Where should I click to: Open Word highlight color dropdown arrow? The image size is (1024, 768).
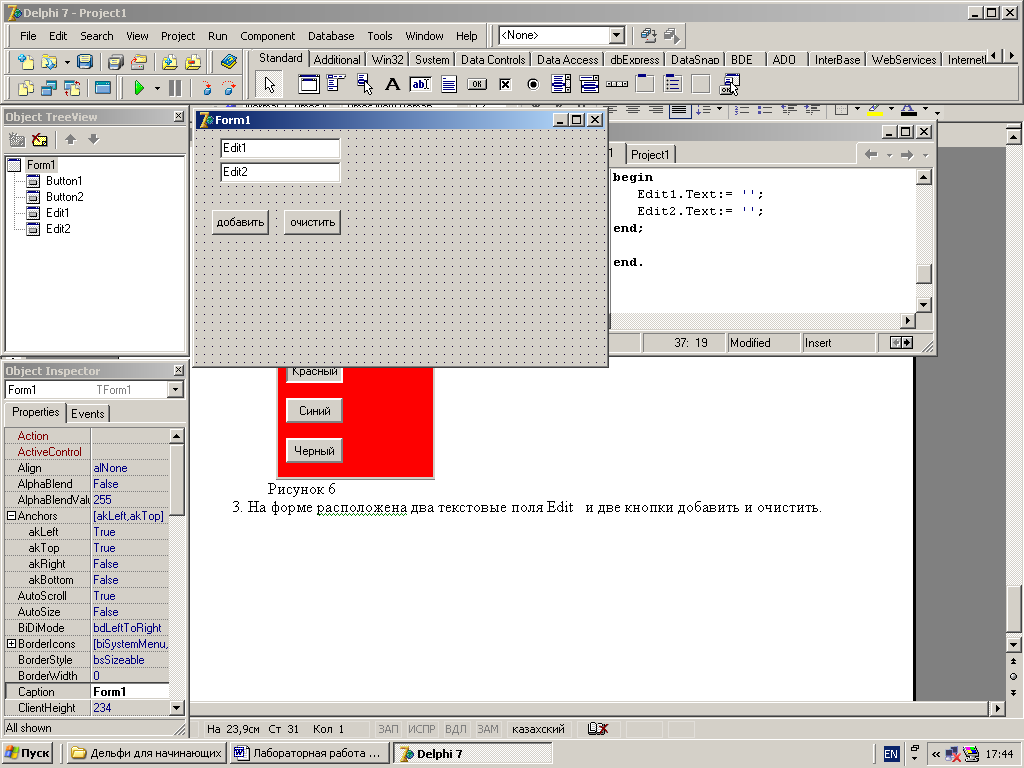pyautogui.click(x=891, y=109)
